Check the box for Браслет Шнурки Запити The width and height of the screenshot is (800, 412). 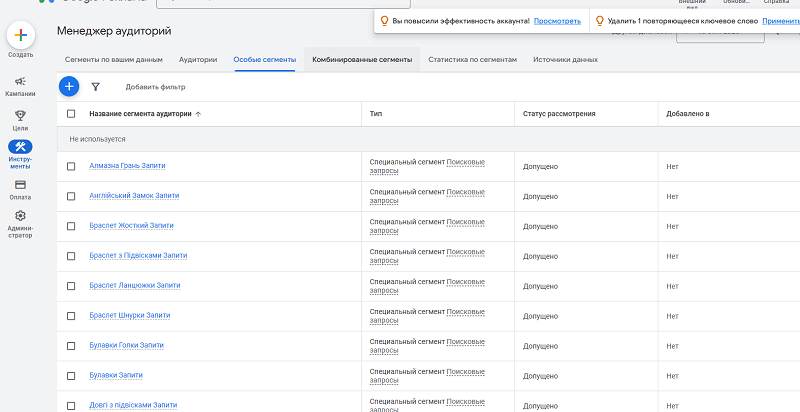click(71, 316)
